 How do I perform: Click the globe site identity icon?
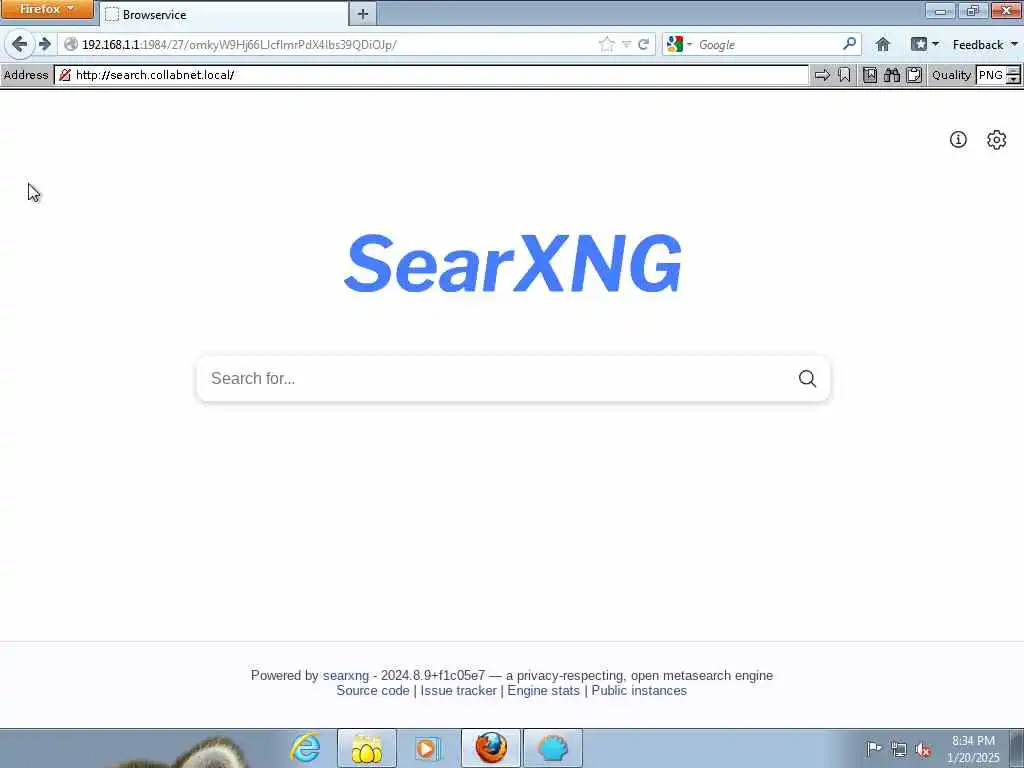tap(71, 44)
